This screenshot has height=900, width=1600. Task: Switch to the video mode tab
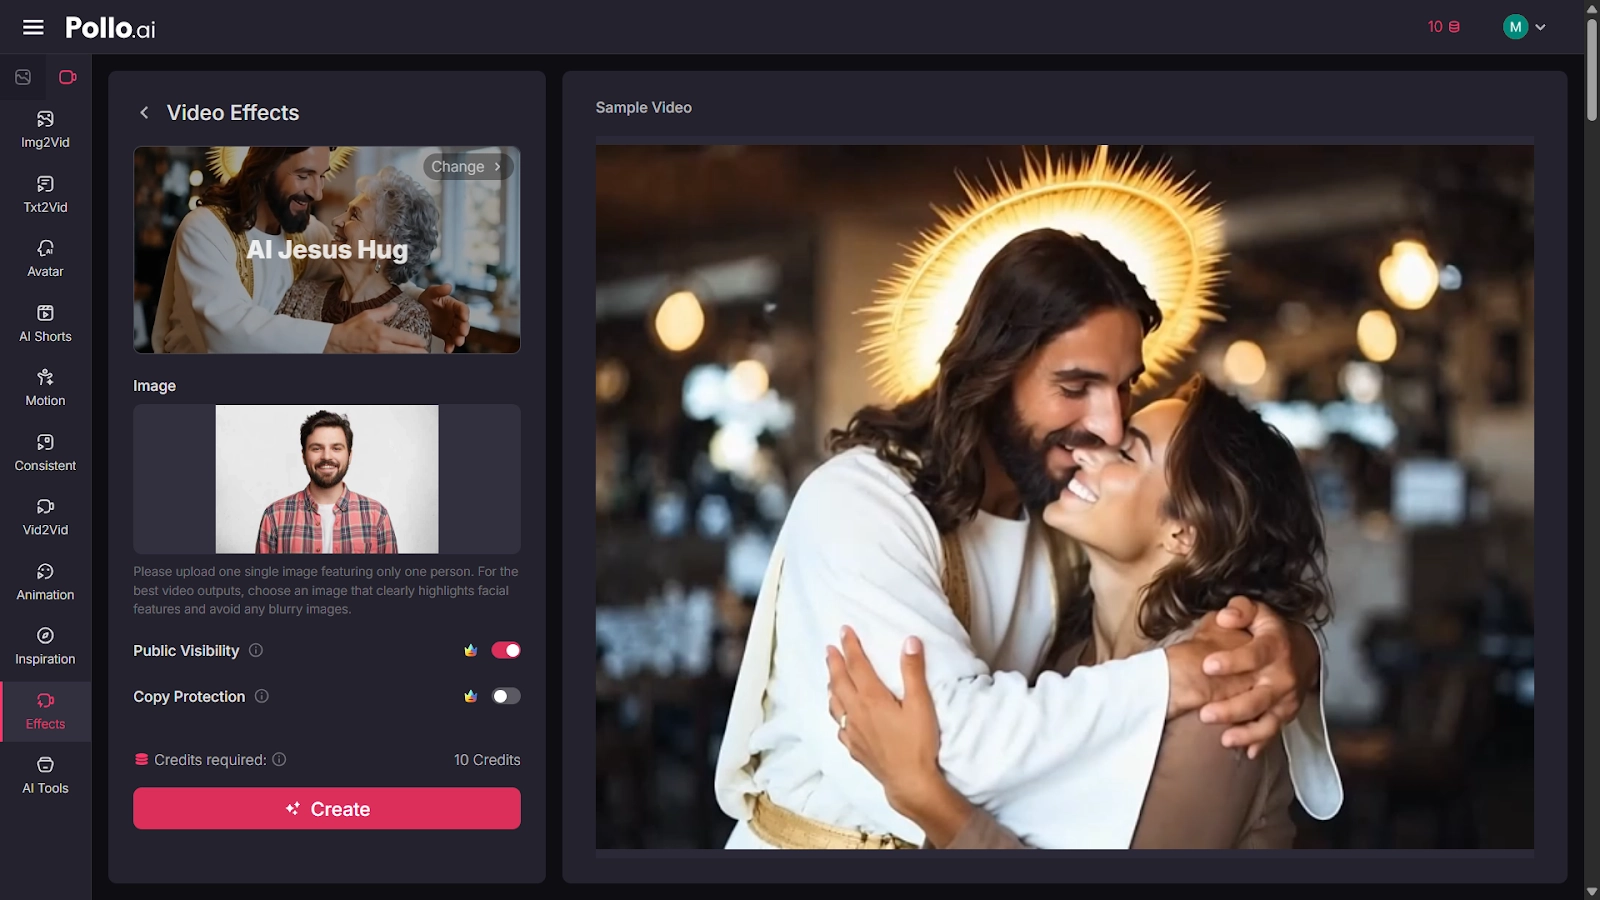coord(66,75)
